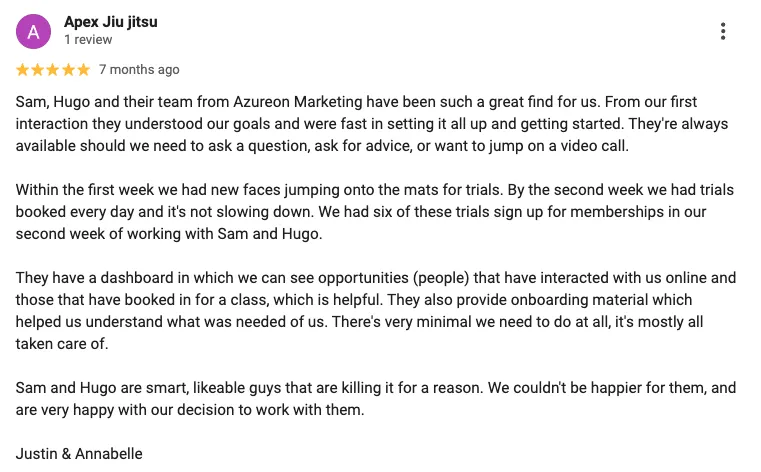Click the third yellow rating star

coord(52,70)
